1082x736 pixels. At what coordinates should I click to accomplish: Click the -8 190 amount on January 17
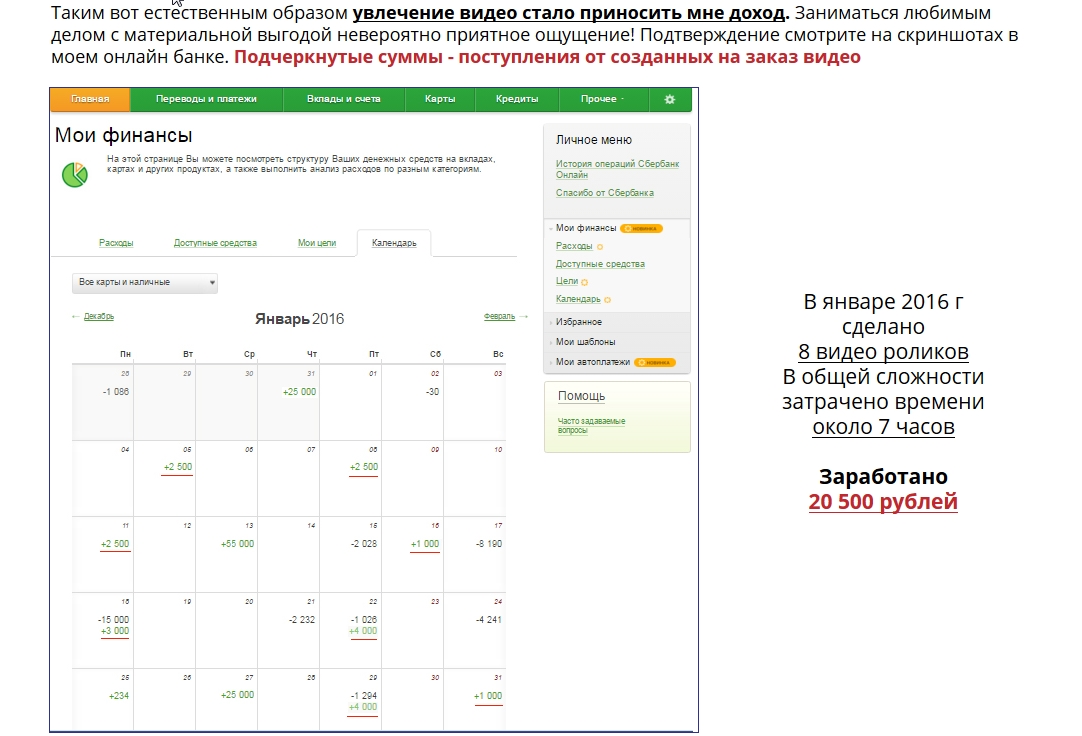[x=489, y=544]
